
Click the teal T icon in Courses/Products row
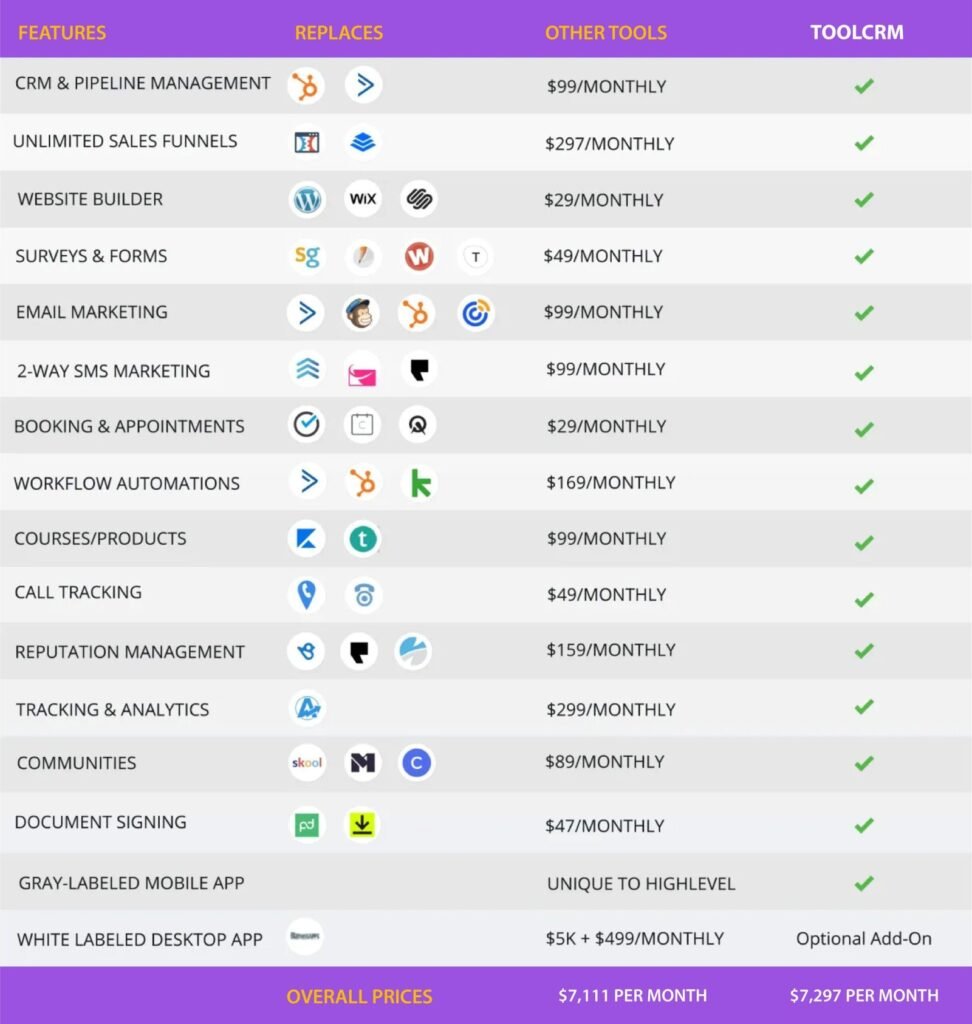pos(363,540)
